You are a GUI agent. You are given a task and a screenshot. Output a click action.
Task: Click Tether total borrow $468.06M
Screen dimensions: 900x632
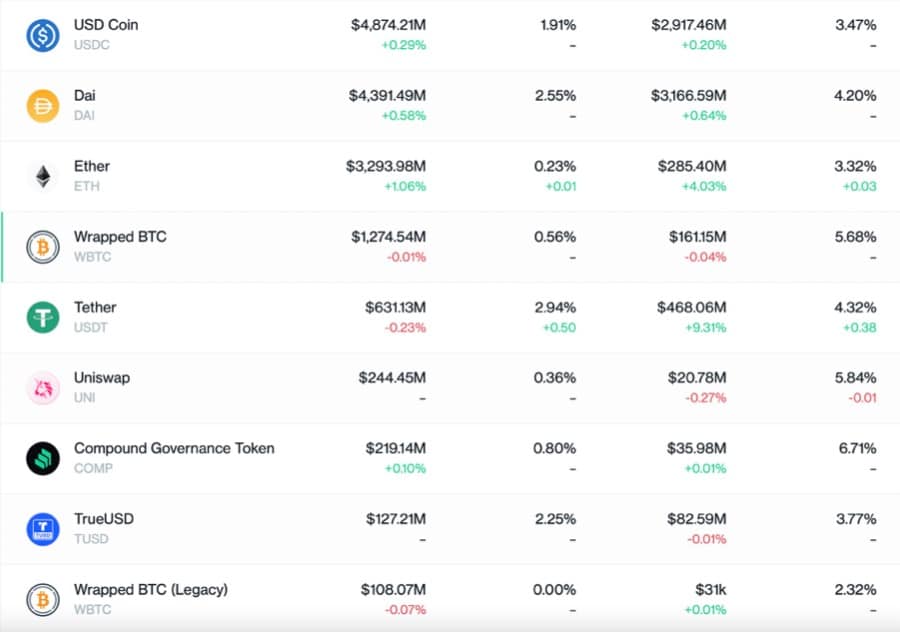click(x=692, y=307)
